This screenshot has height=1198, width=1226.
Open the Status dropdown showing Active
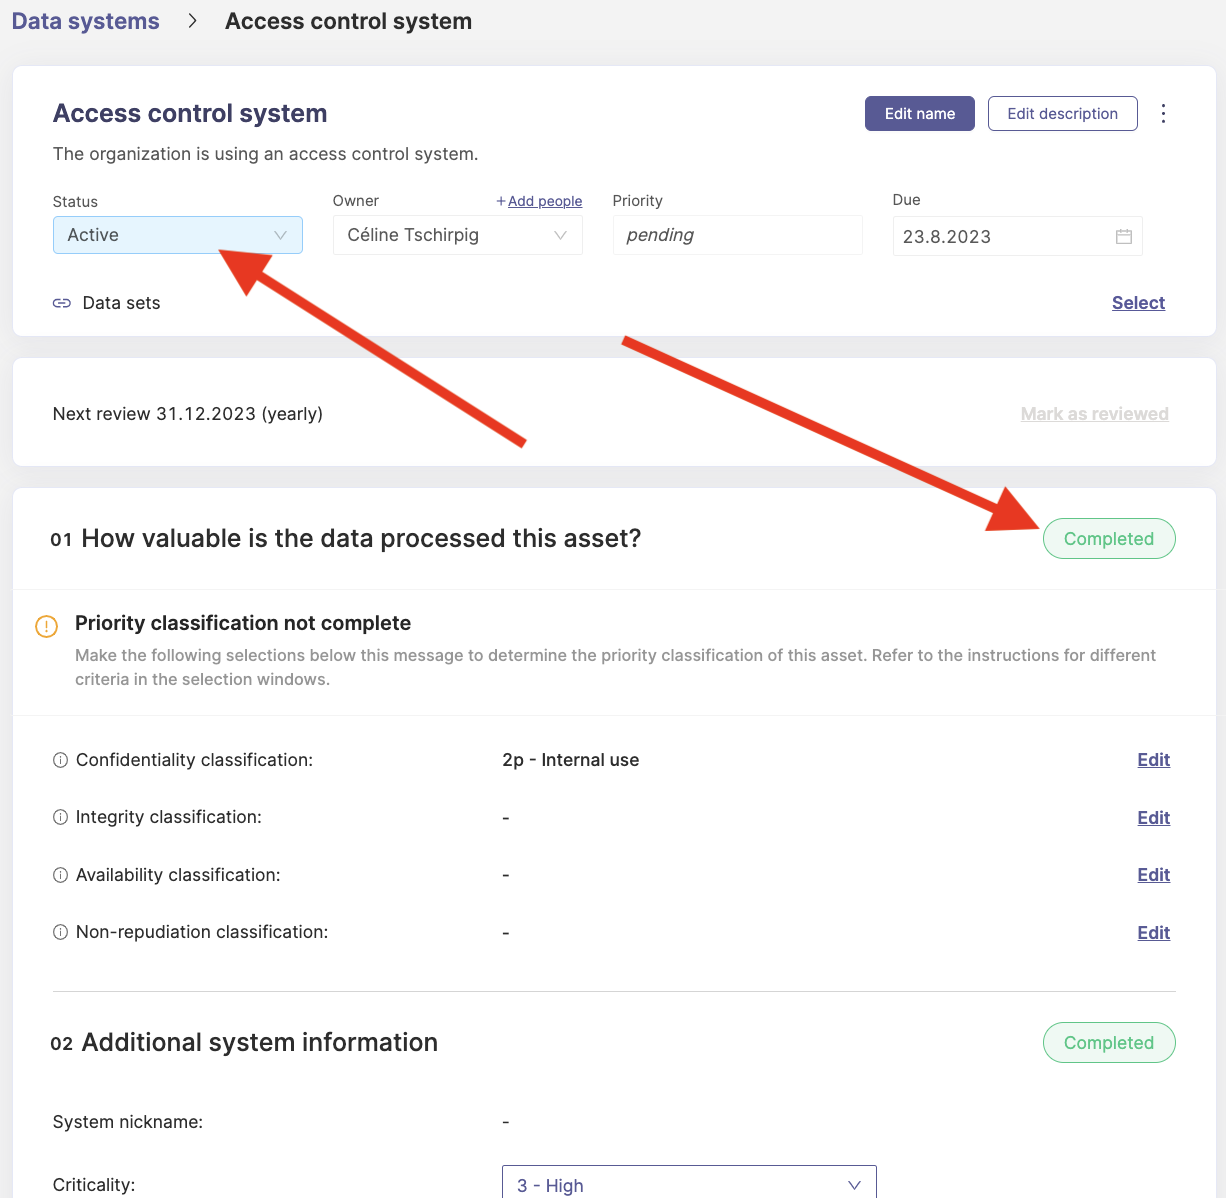pos(178,235)
